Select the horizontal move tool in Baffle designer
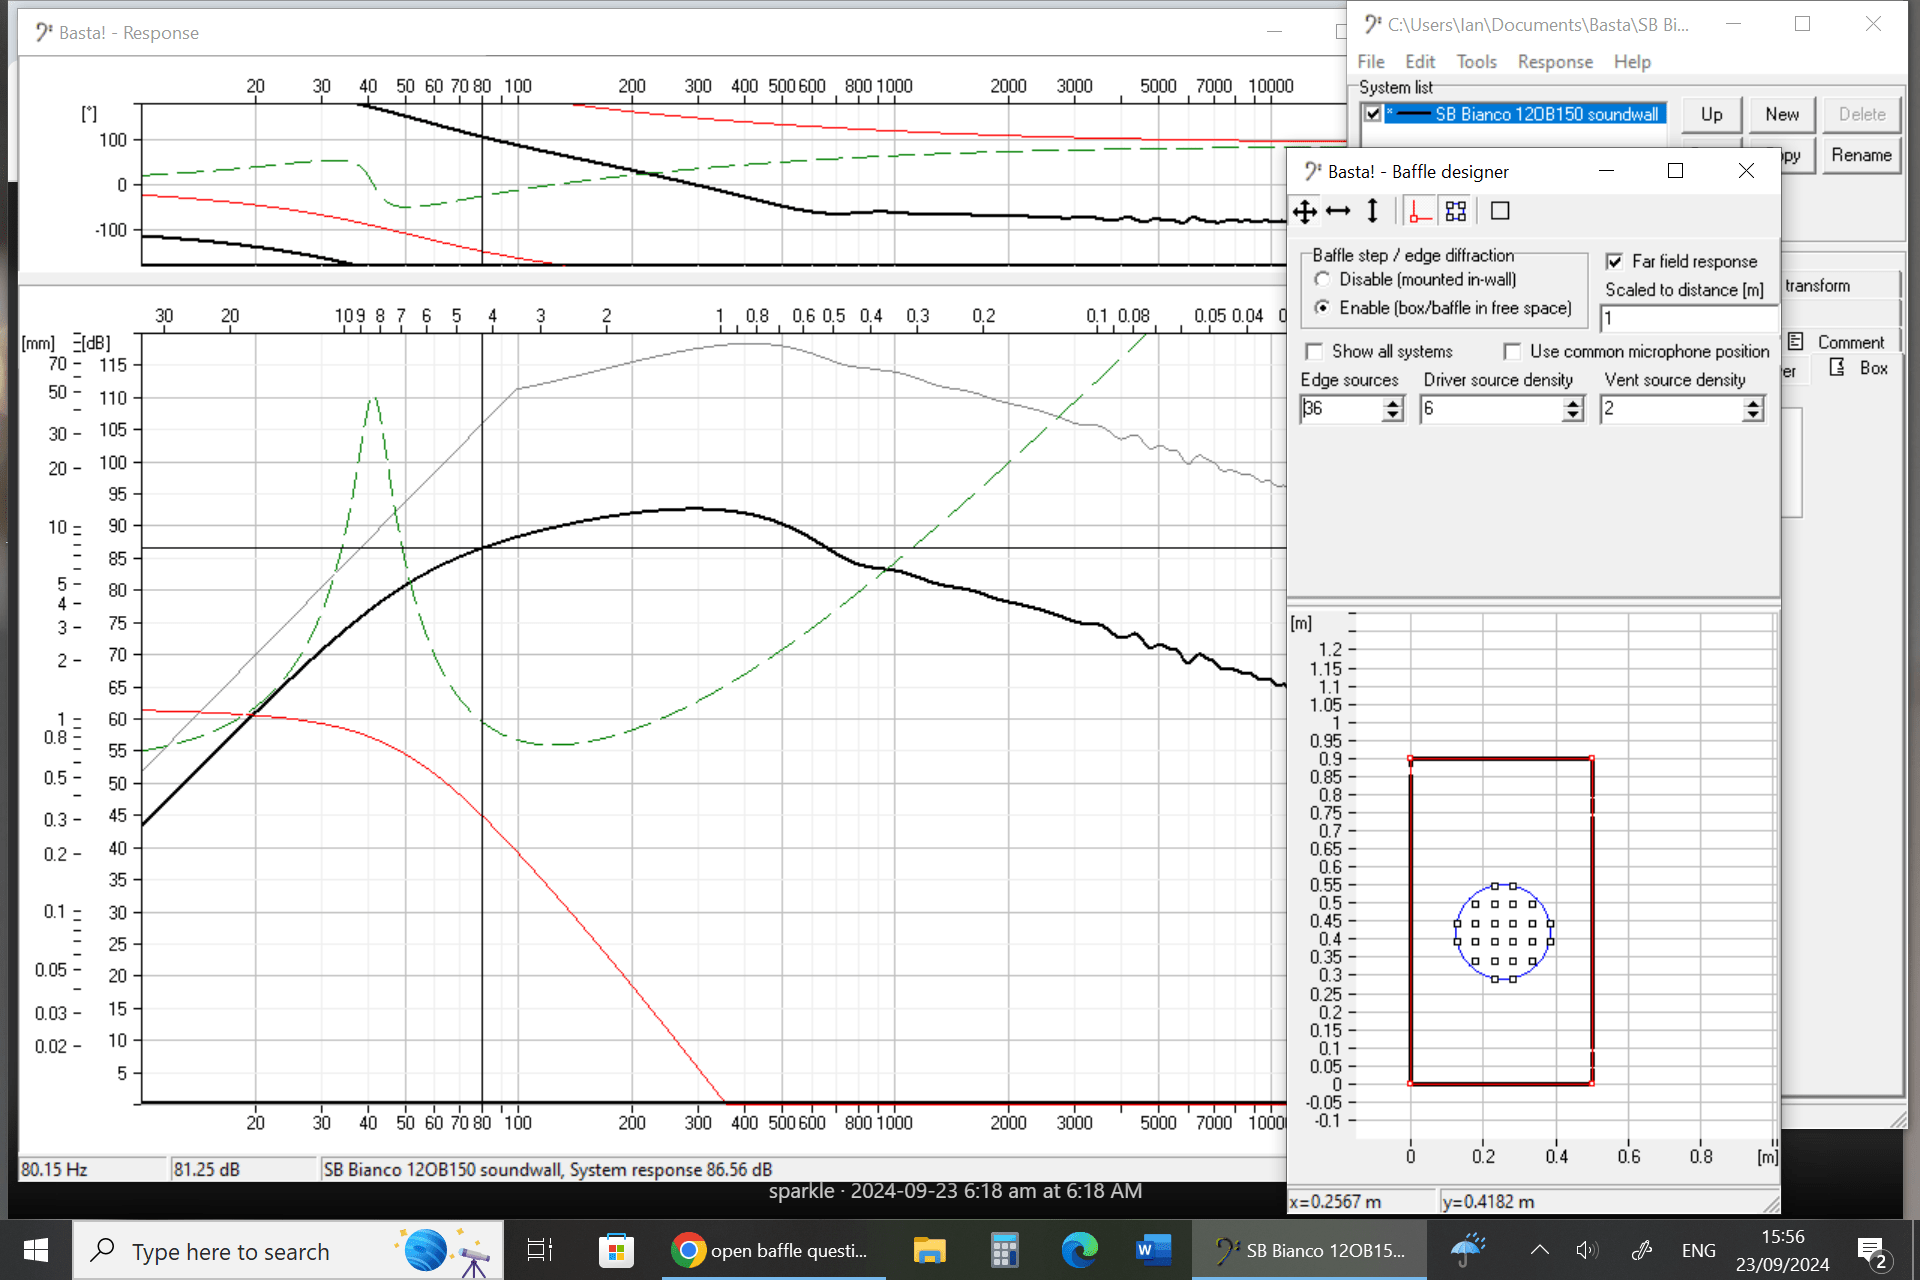 coord(1338,211)
